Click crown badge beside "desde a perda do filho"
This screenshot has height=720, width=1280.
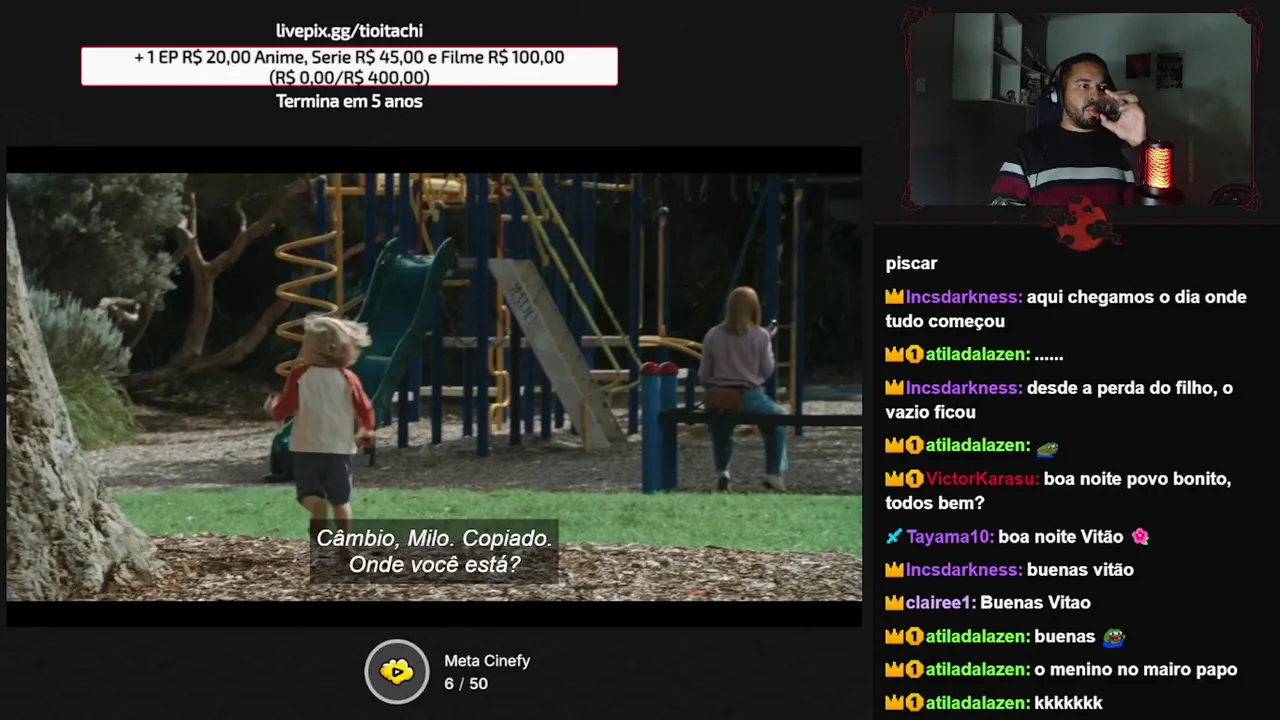894,388
